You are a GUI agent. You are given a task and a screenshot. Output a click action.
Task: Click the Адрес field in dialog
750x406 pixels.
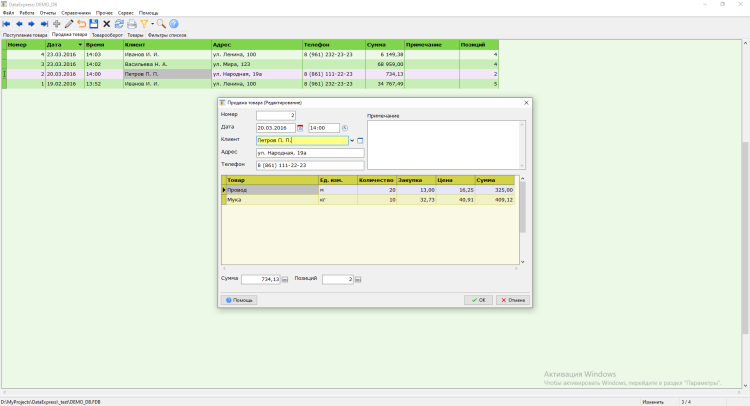(x=310, y=153)
